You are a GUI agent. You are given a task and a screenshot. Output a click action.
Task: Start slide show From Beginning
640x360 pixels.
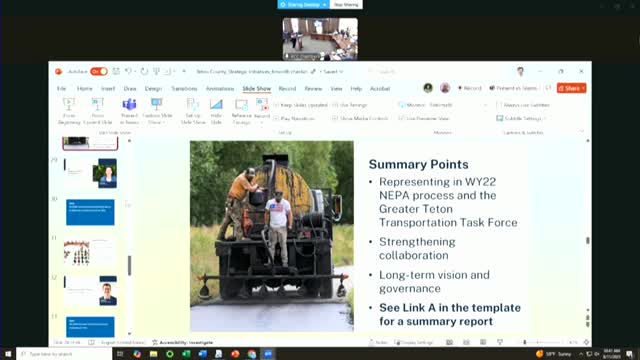coord(69,111)
